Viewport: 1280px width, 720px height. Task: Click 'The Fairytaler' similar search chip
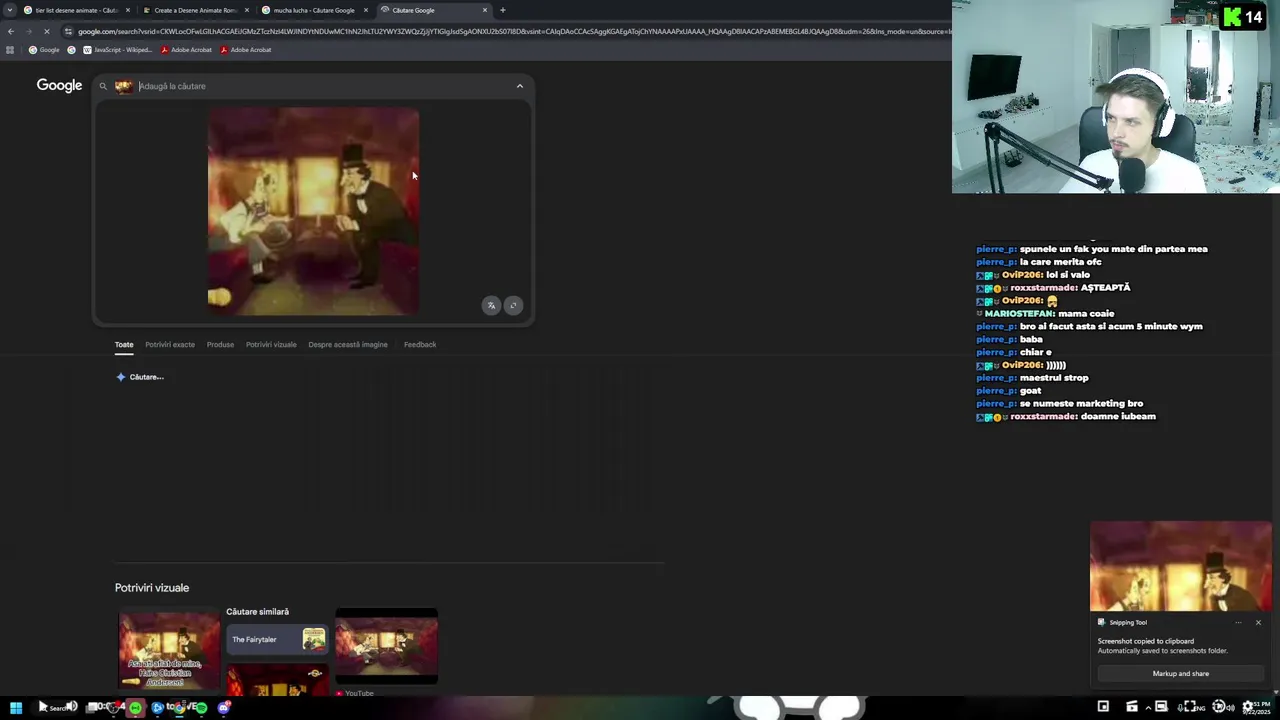[277, 639]
